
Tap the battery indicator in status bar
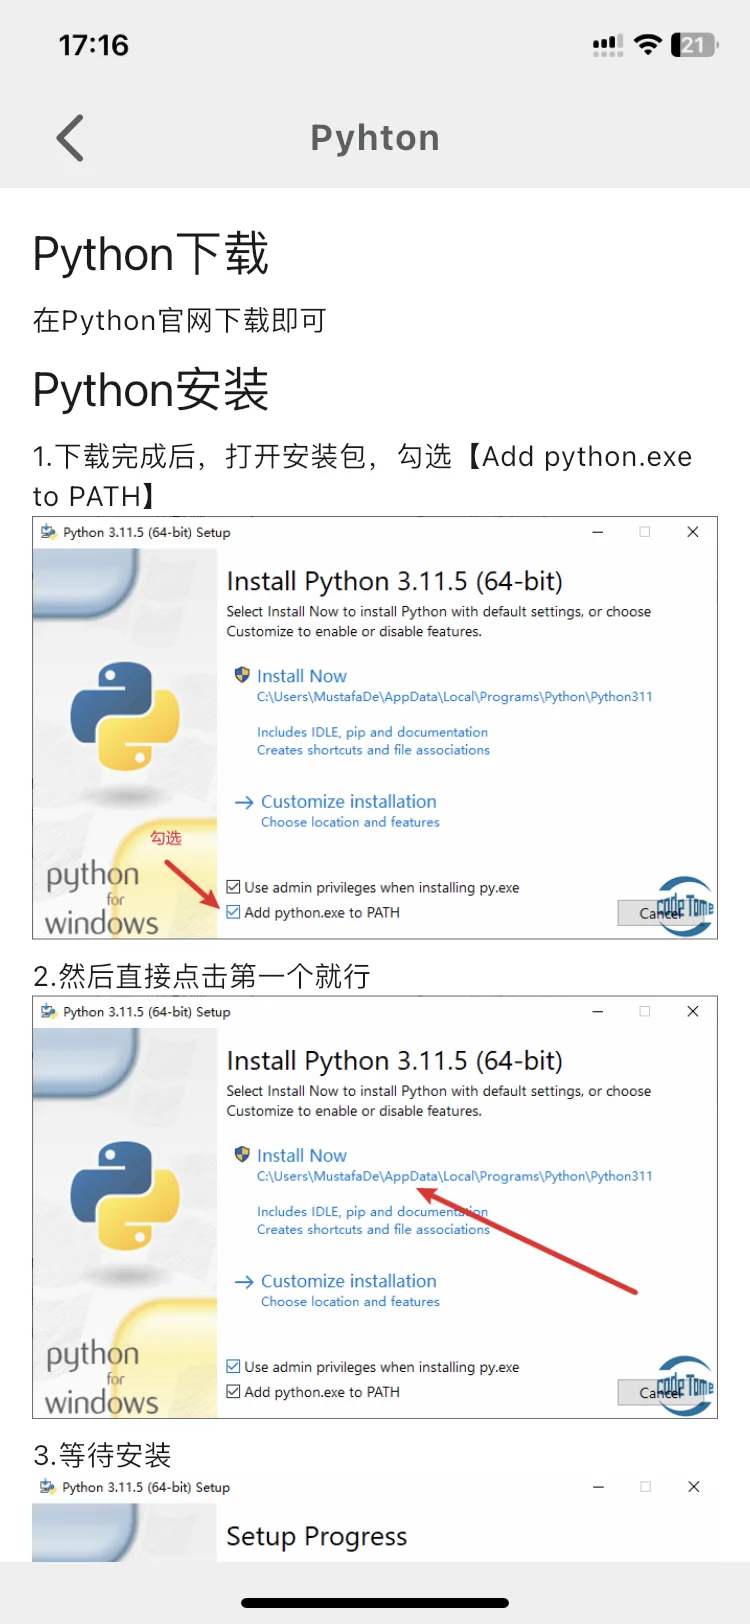[x=695, y=45]
